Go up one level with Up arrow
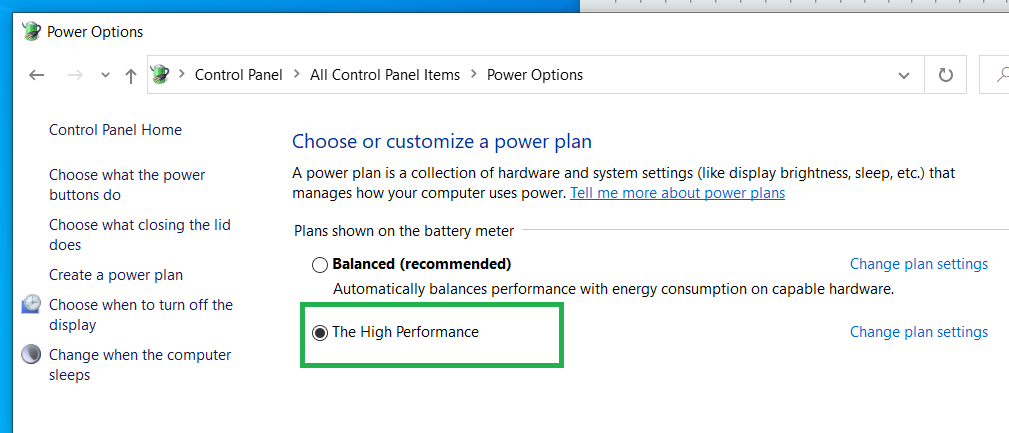Image resolution: width=1009 pixels, height=433 pixels. click(x=131, y=75)
